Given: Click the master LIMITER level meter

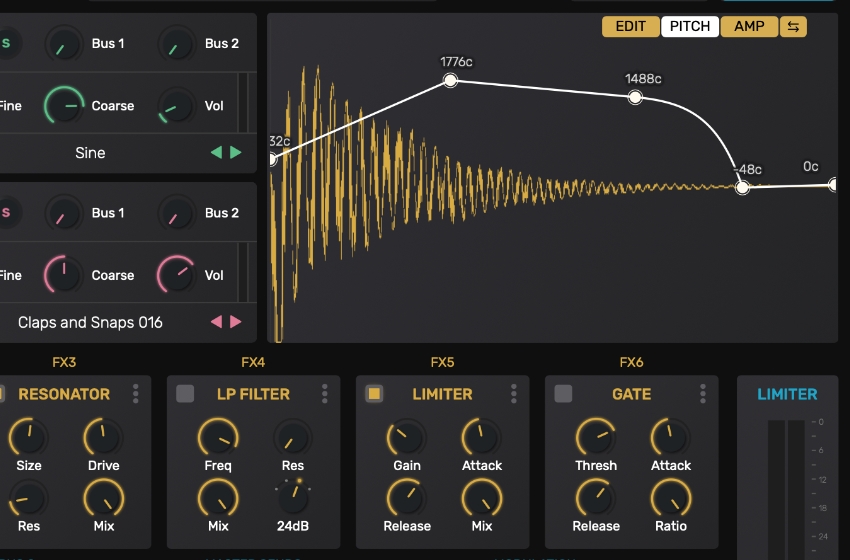Looking at the screenshot, I should click(786, 489).
